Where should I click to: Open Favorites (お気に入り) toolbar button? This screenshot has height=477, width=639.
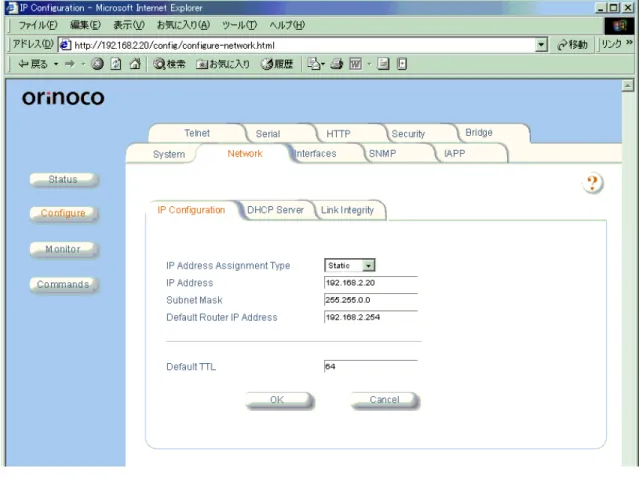pos(223,64)
